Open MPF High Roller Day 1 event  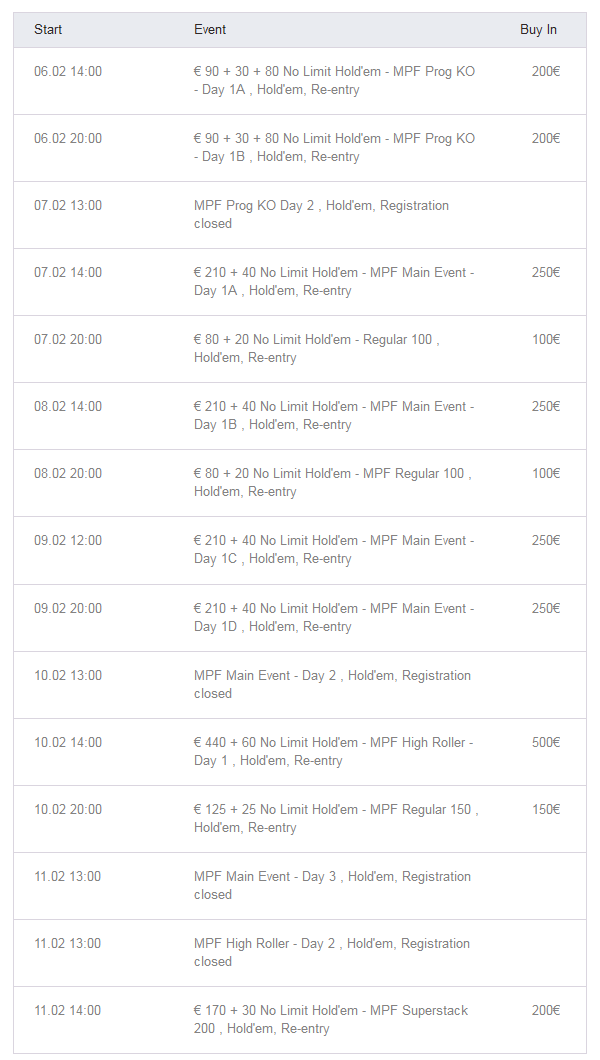coord(333,752)
